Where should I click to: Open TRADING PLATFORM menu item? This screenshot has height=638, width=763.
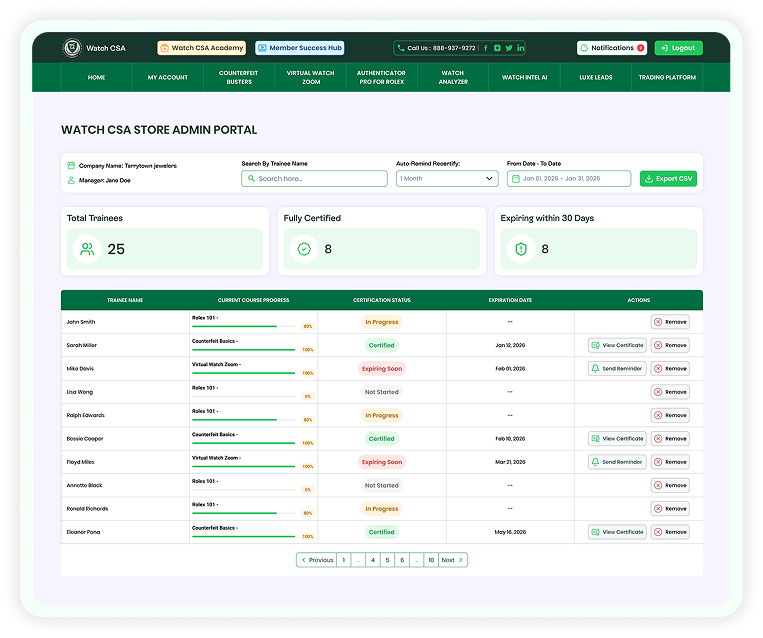click(x=667, y=77)
